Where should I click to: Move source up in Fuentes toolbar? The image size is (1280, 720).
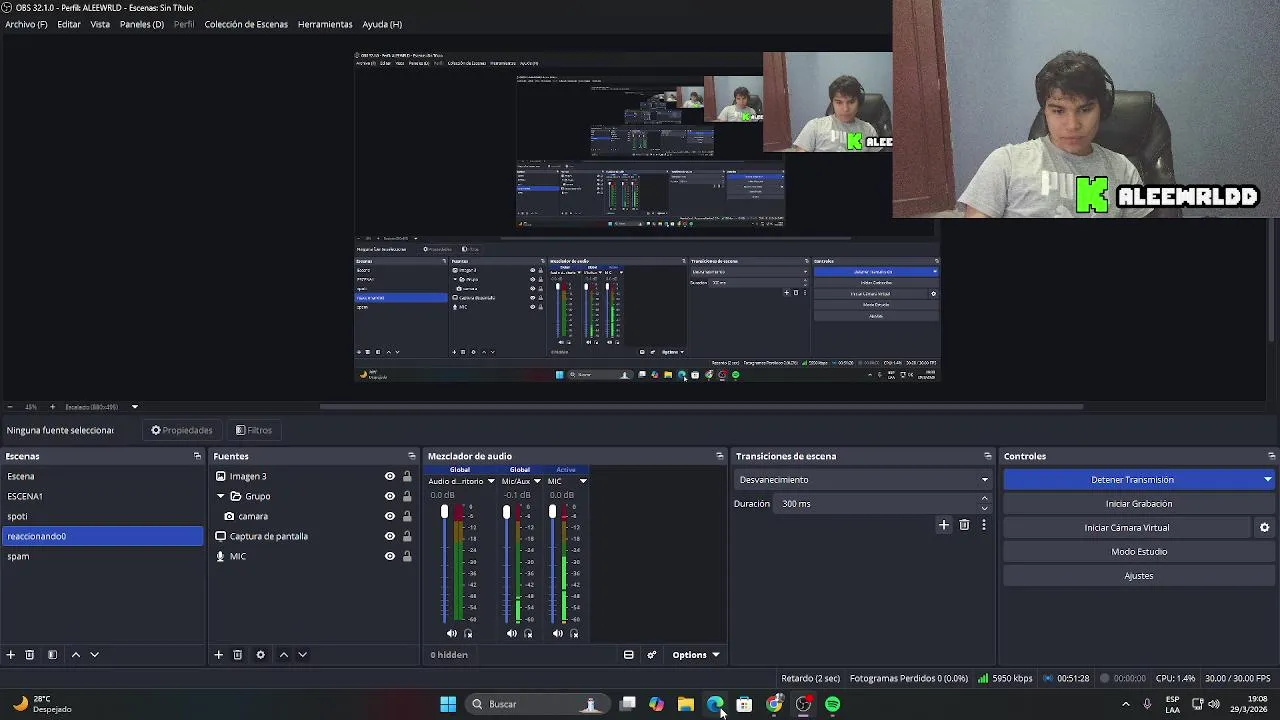[x=284, y=655]
